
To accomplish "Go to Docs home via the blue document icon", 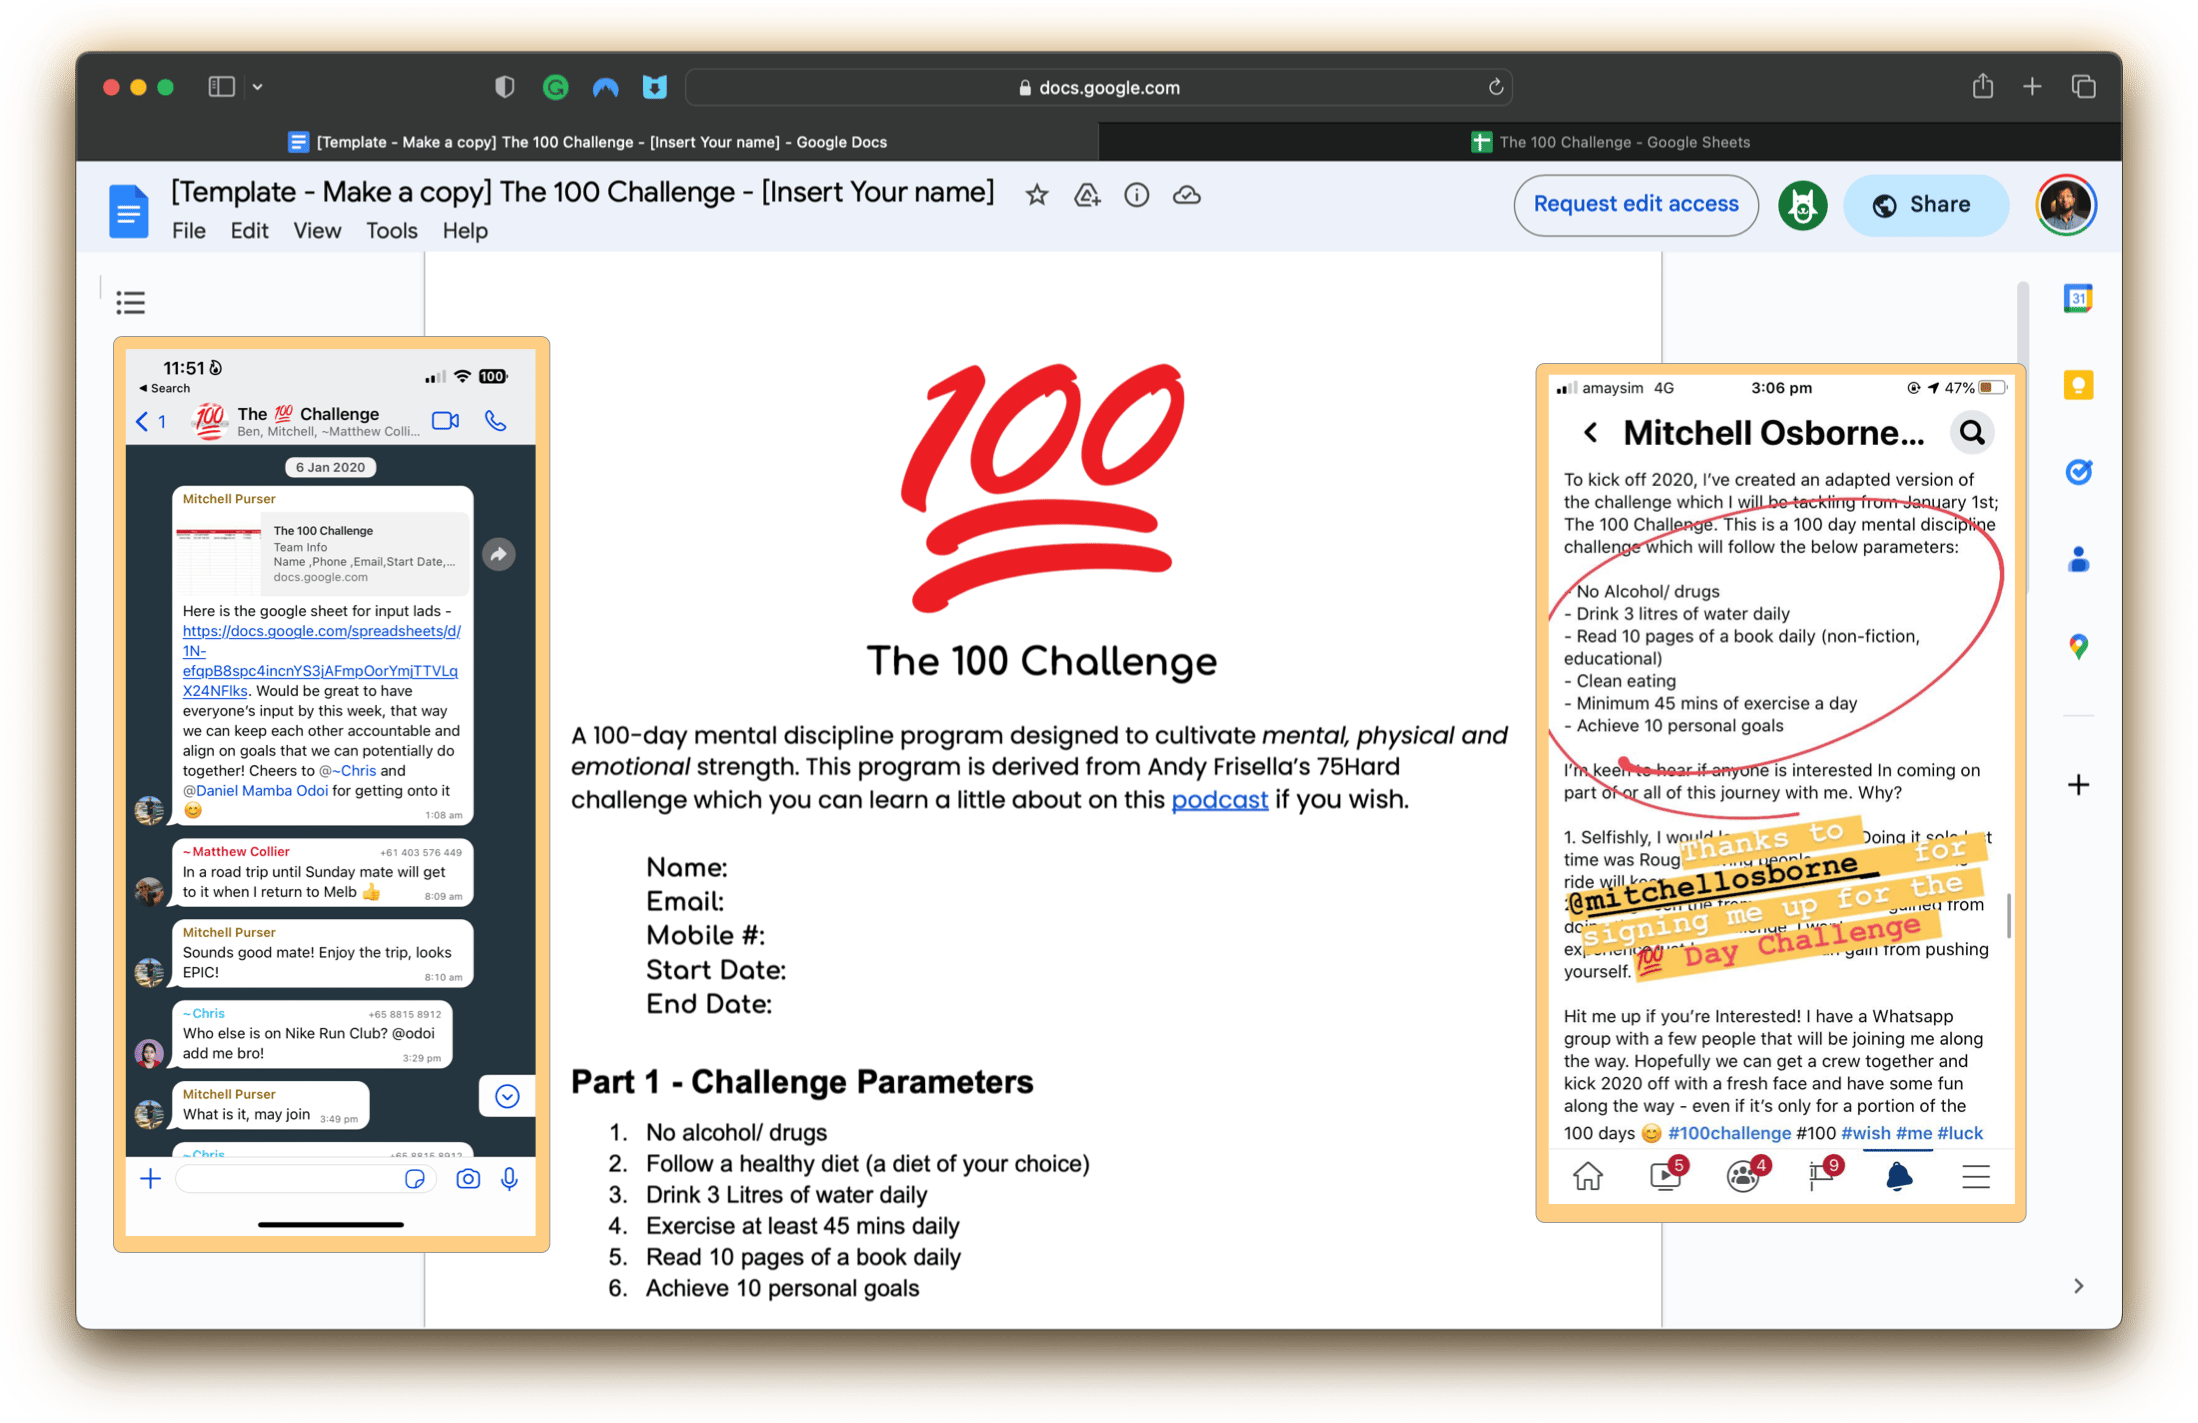I will [128, 210].
